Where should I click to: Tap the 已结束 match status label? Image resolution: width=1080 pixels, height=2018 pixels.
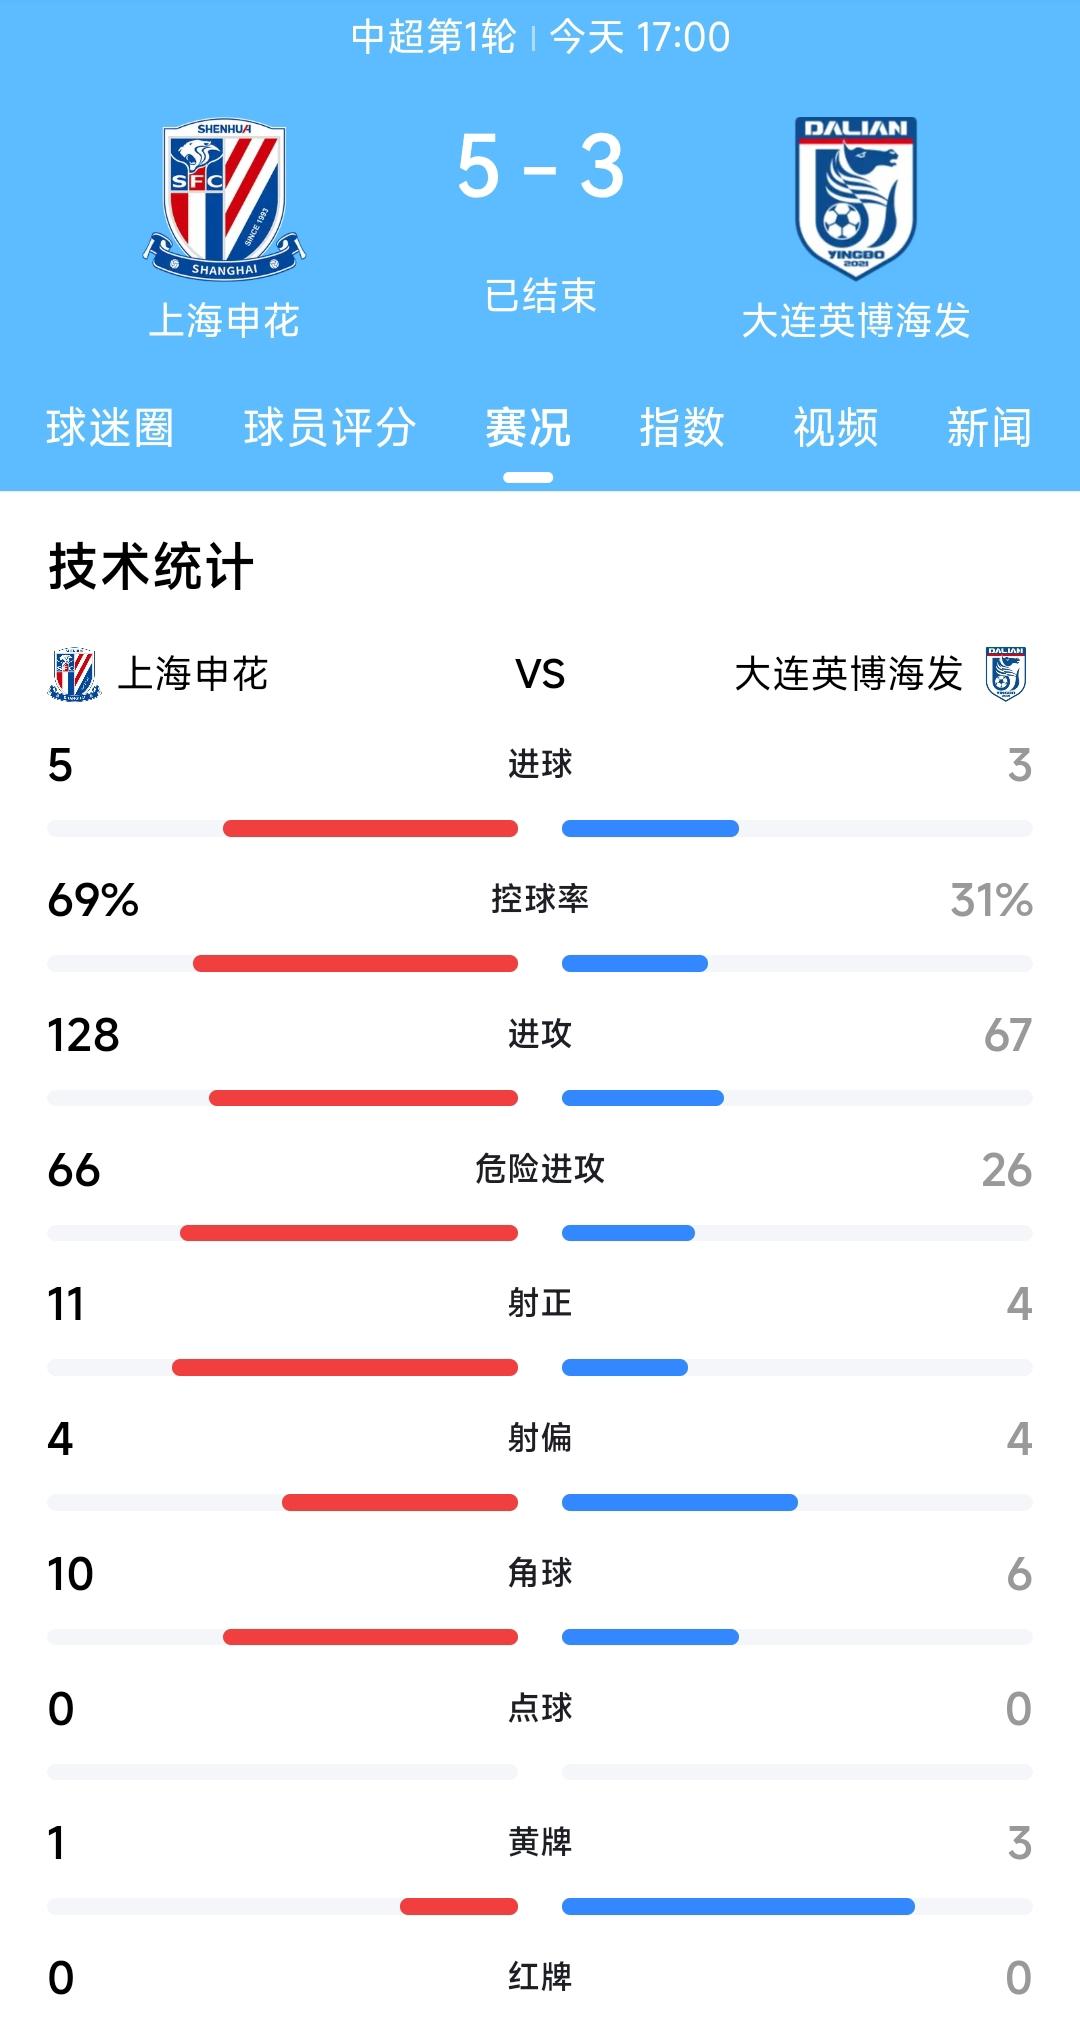(540, 296)
